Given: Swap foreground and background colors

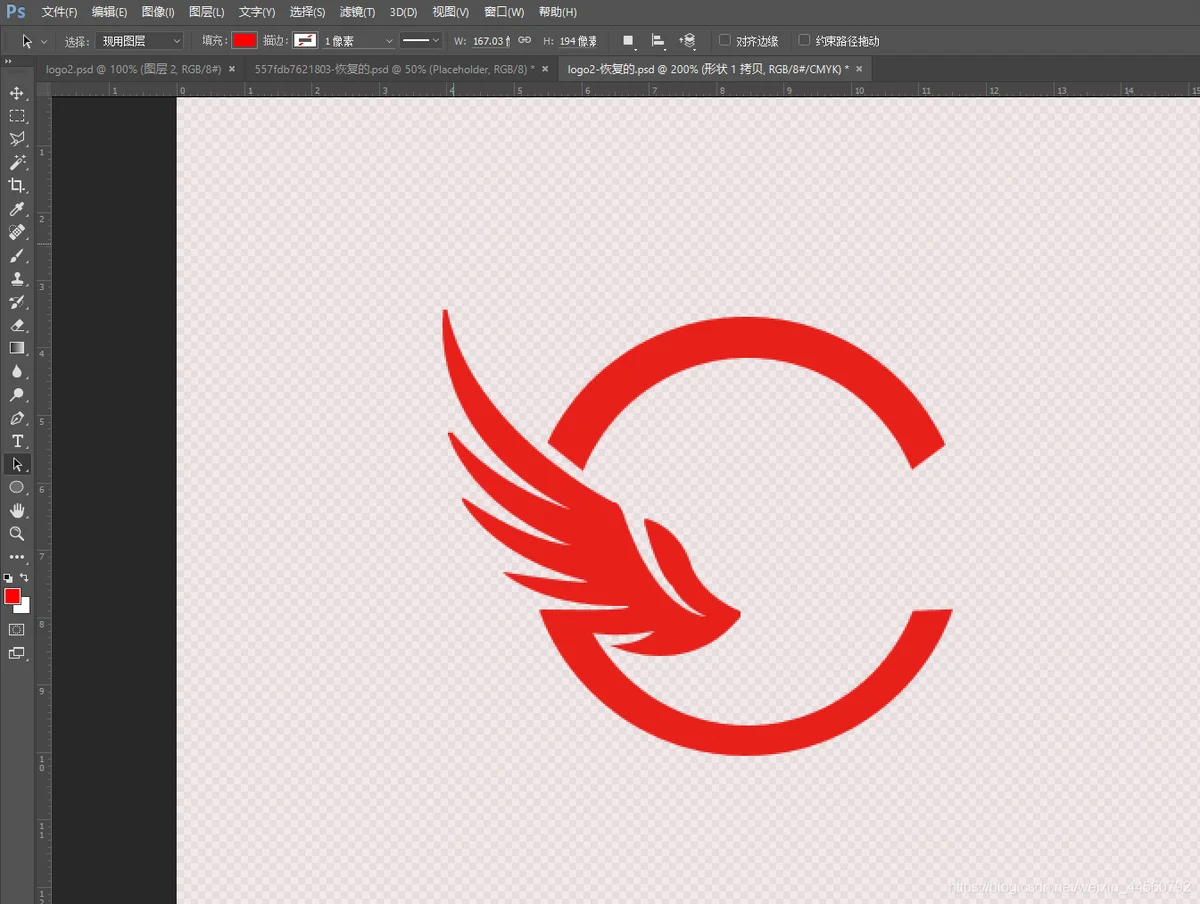Looking at the screenshot, I should pos(24,578).
